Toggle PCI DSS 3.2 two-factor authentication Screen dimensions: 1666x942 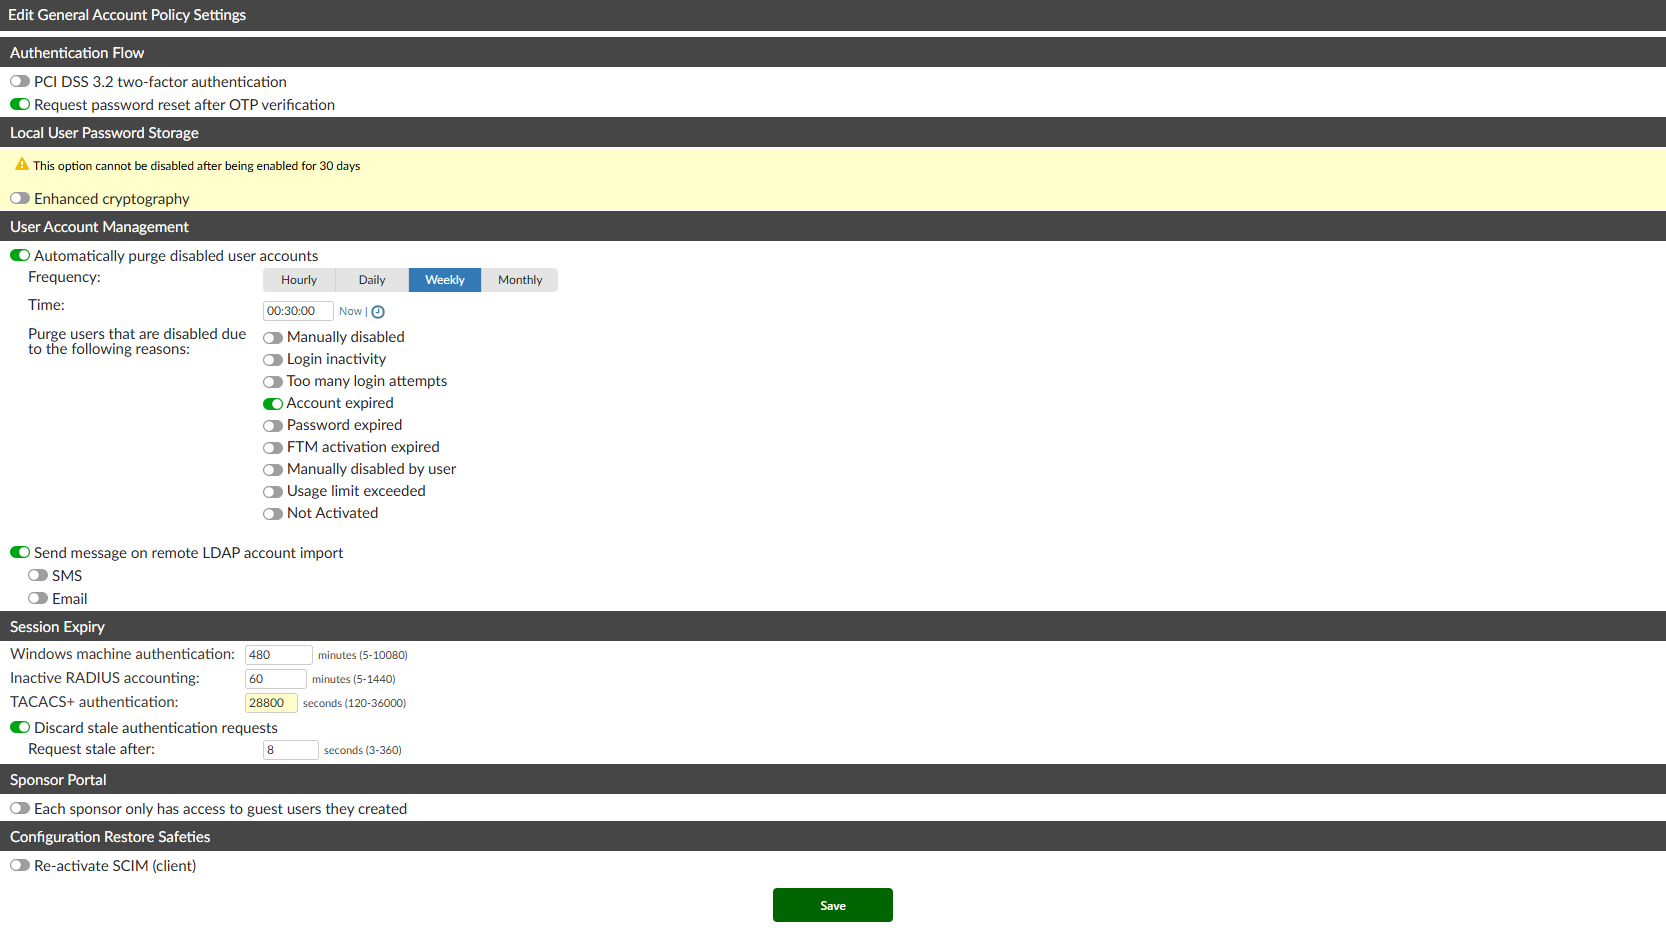(x=20, y=82)
